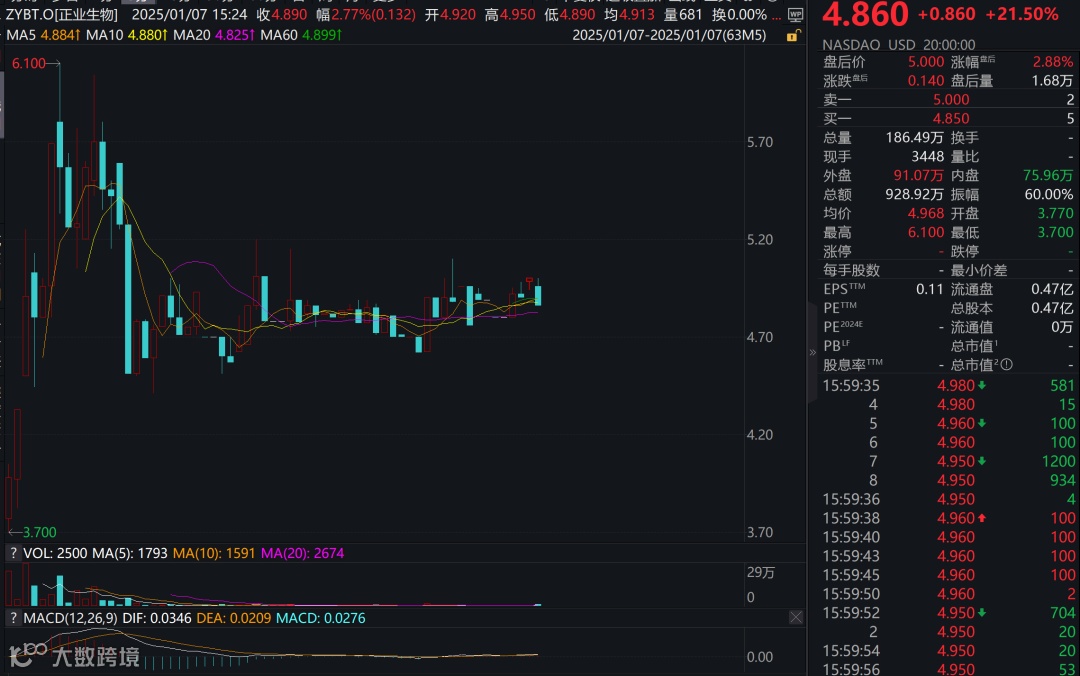Collapse the right quote panel with double-arrow
The width and height of the screenshot is (1080, 676).
pos(812,352)
